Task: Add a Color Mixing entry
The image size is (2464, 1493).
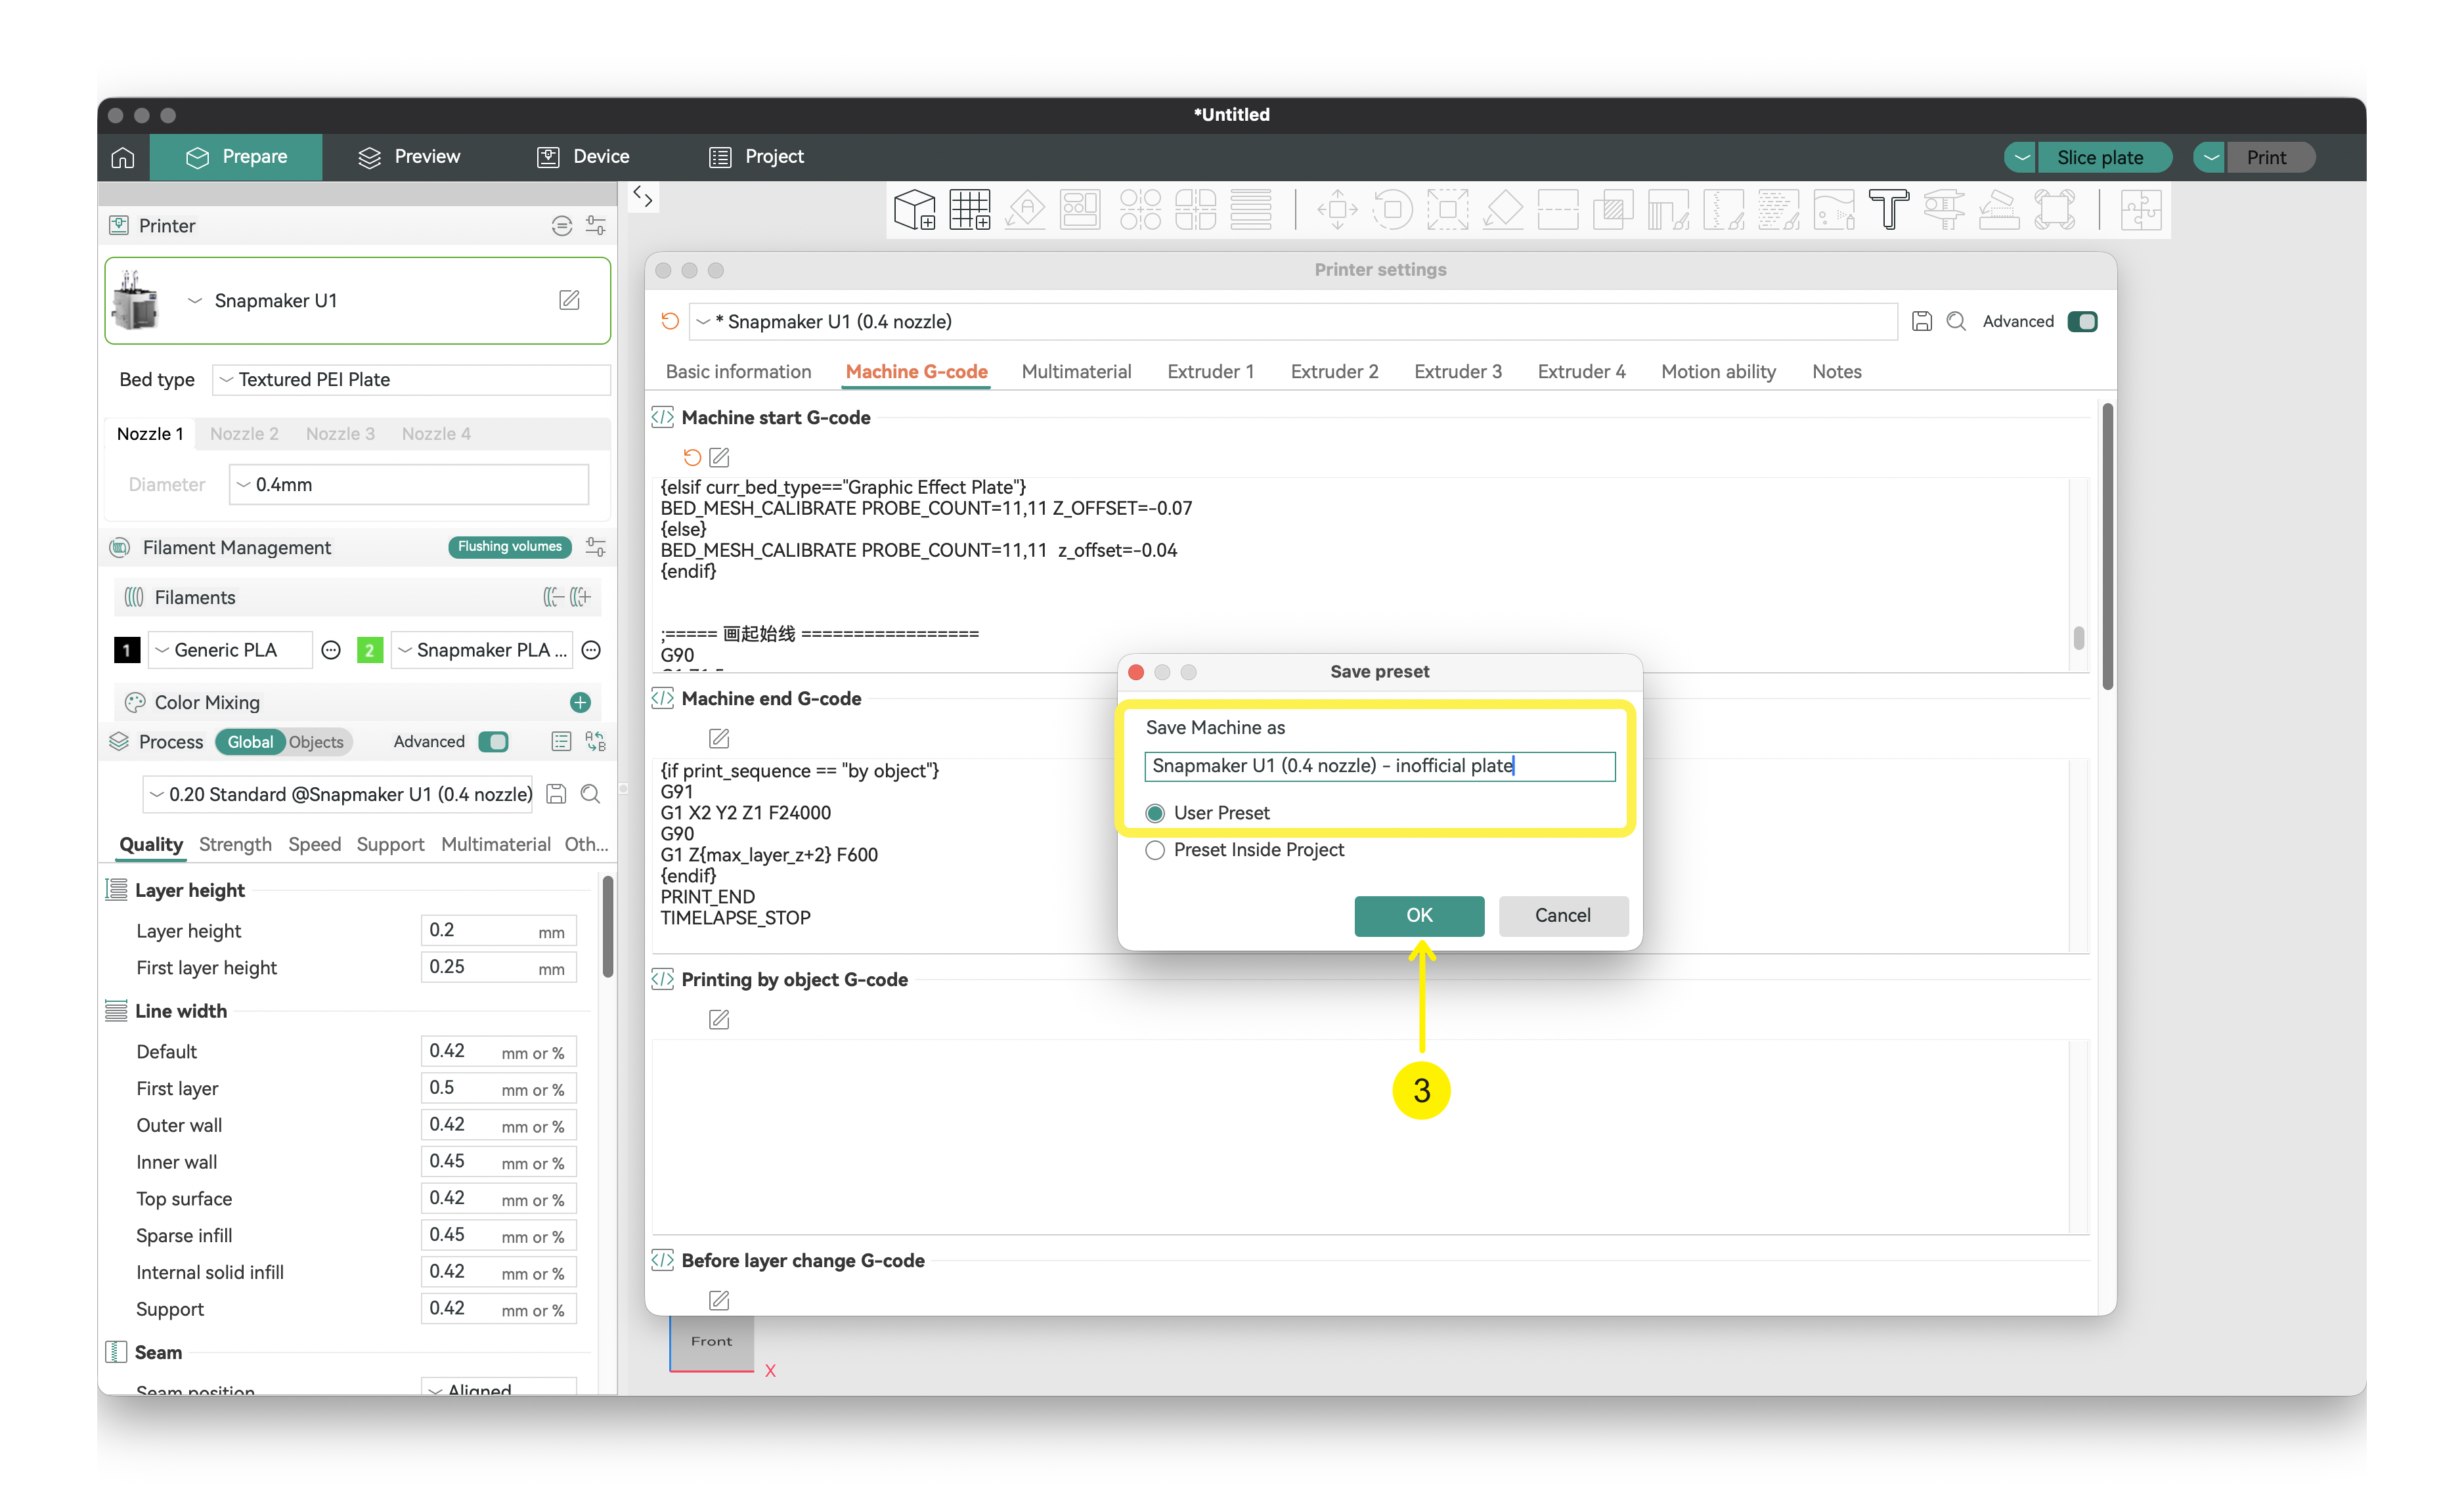Action: (580, 703)
